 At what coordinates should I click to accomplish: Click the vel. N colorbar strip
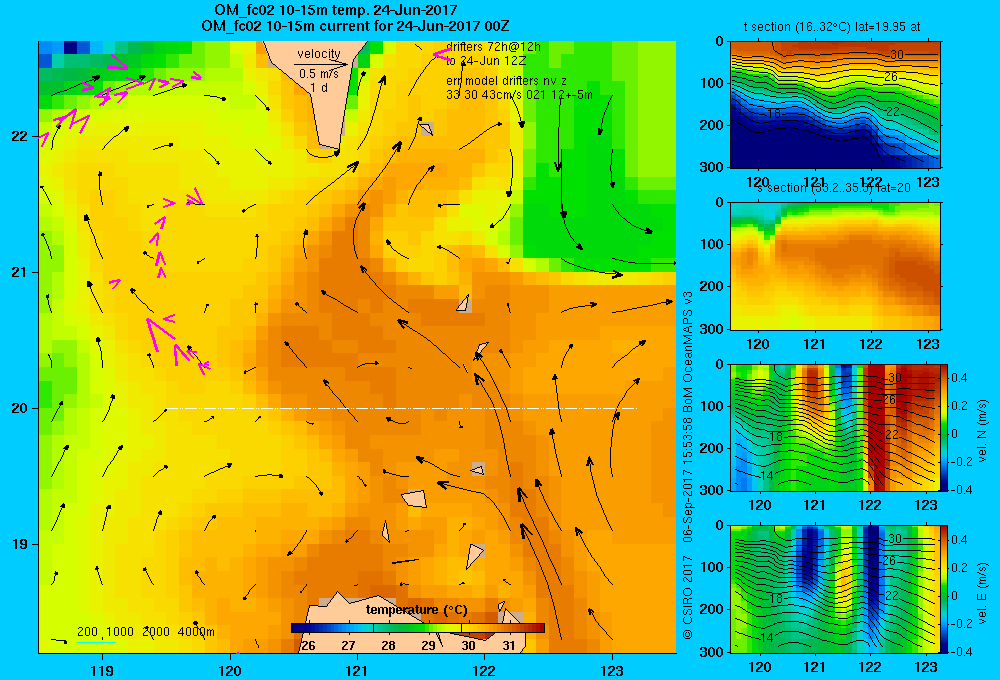tap(945, 427)
